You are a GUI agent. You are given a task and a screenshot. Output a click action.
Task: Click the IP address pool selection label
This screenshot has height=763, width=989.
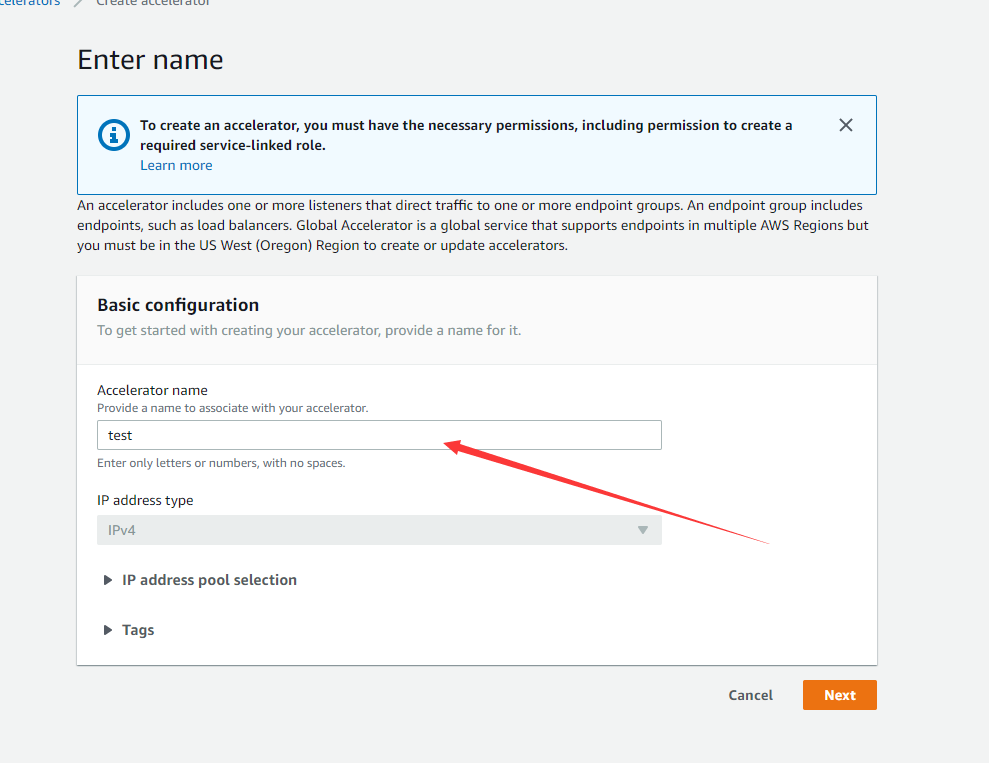[x=209, y=580]
